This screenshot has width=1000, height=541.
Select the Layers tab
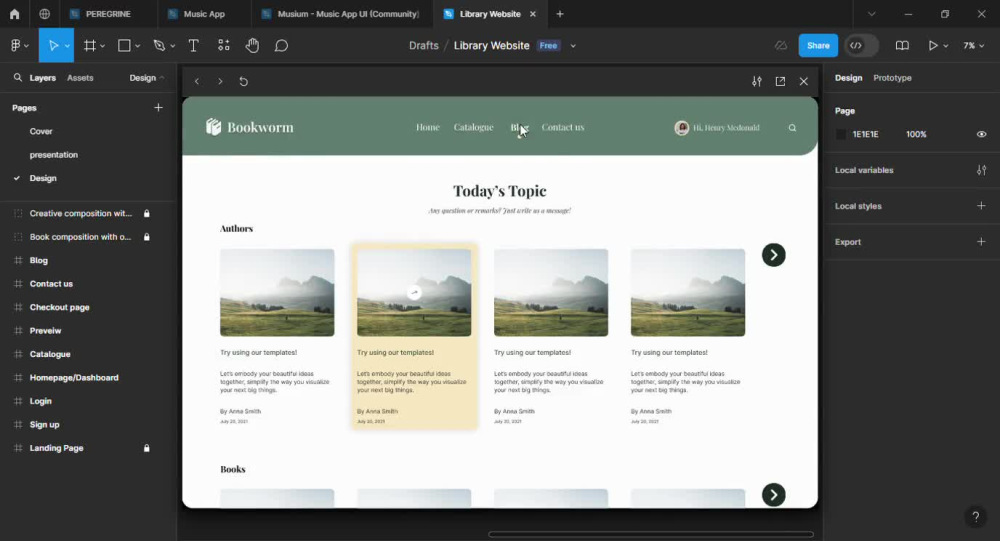tap(42, 77)
